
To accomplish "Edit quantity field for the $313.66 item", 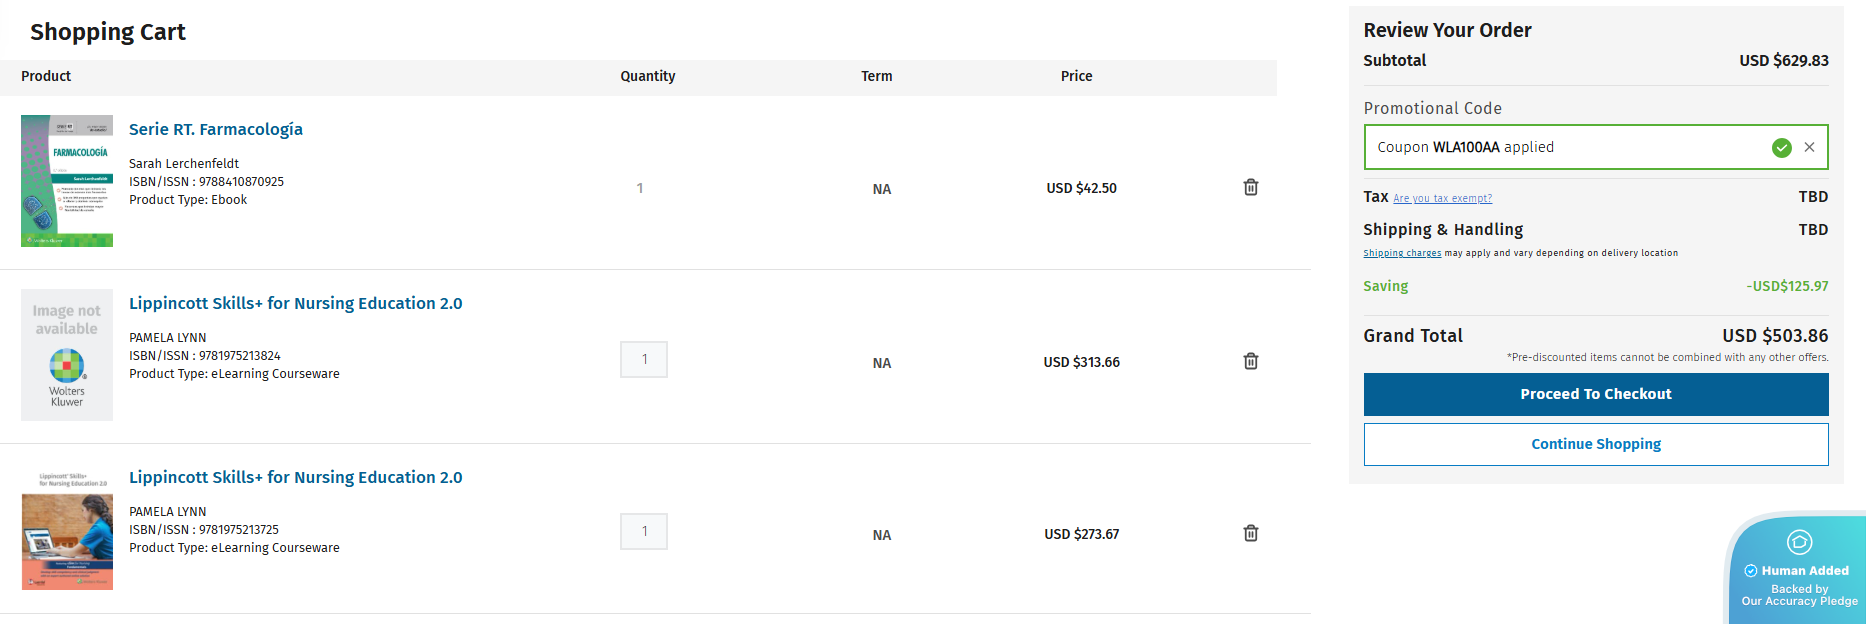I will (x=644, y=359).
